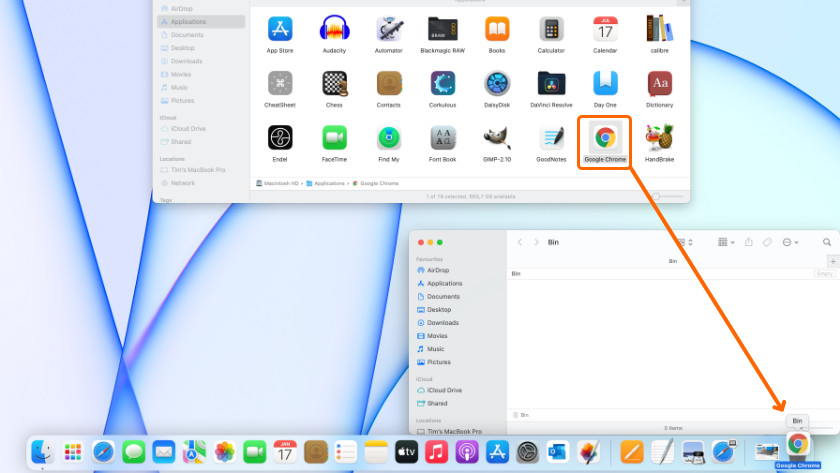
Task: Open the Books app icon
Action: [x=497, y=29]
